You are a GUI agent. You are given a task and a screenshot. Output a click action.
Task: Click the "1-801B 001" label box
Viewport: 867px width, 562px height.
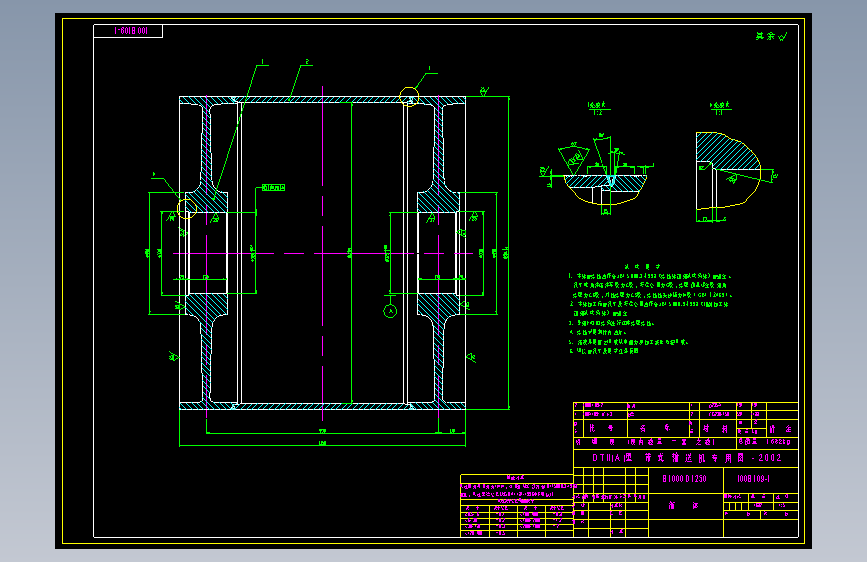128,31
